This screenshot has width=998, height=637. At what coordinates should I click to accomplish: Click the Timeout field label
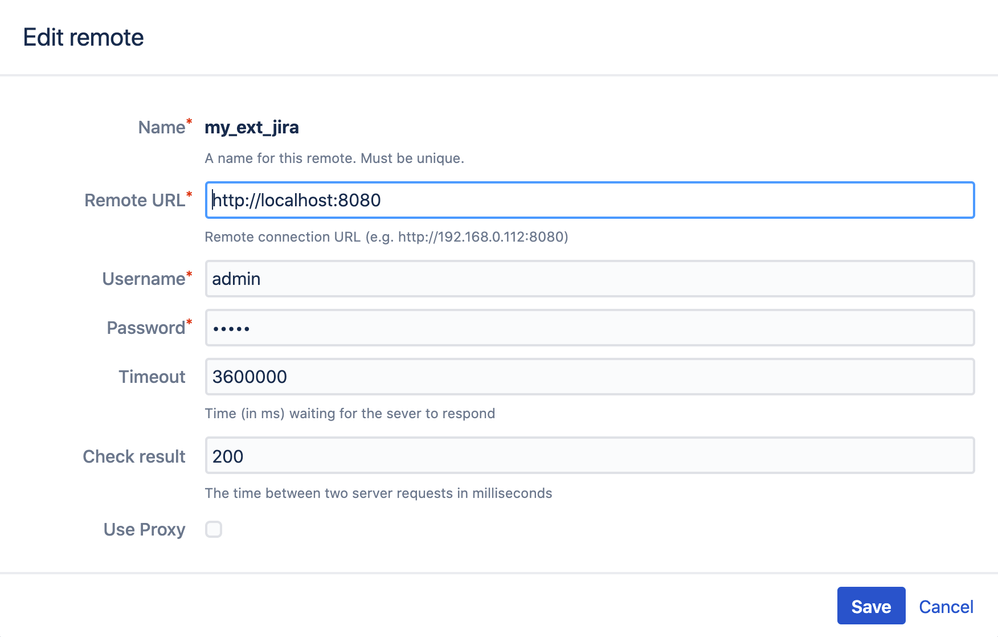click(x=152, y=377)
